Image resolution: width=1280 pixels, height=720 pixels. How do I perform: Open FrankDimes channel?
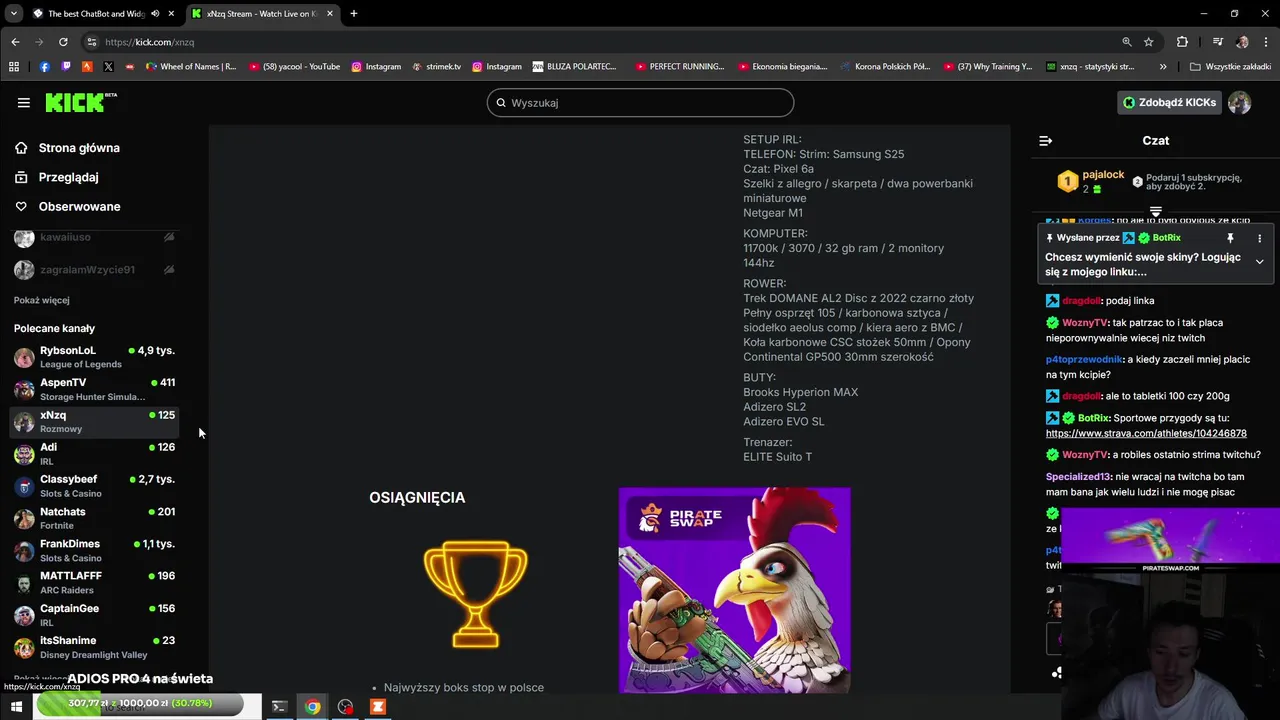tap(95, 550)
